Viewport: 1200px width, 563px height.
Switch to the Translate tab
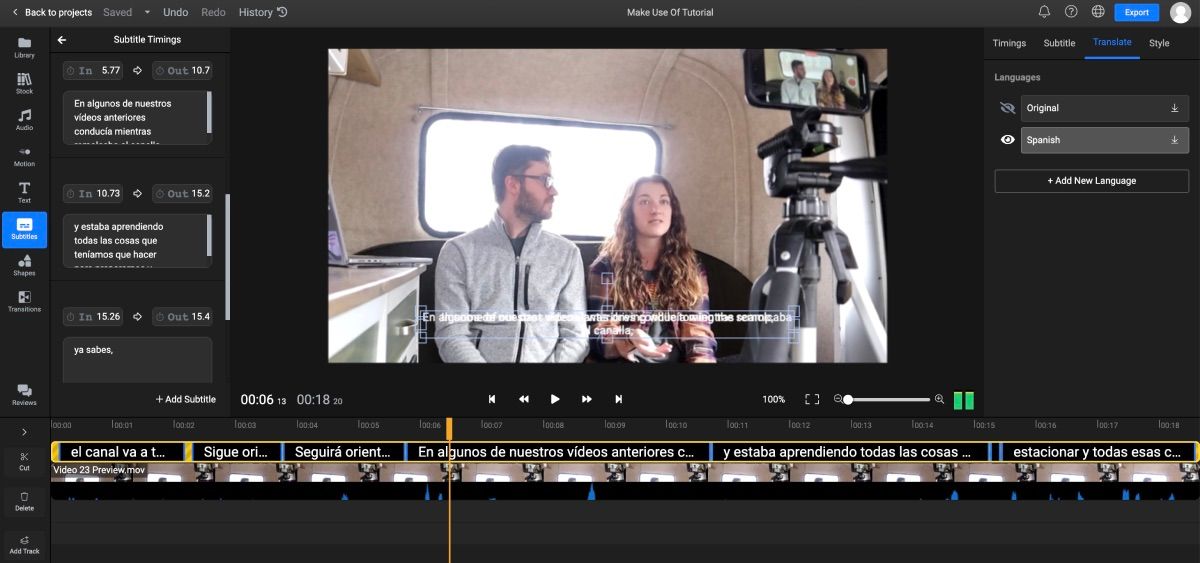coord(1112,42)
